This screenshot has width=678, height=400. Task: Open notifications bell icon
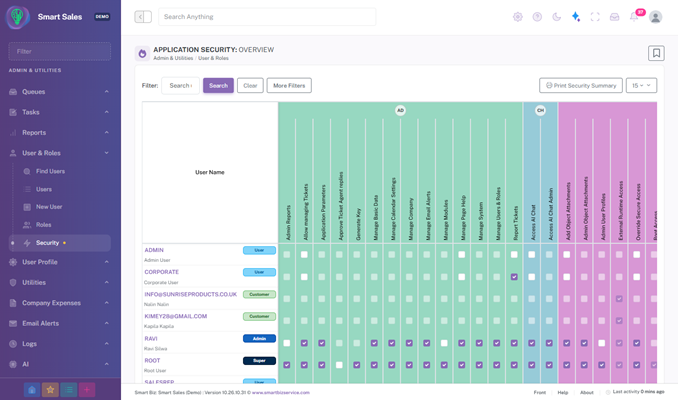634,17
